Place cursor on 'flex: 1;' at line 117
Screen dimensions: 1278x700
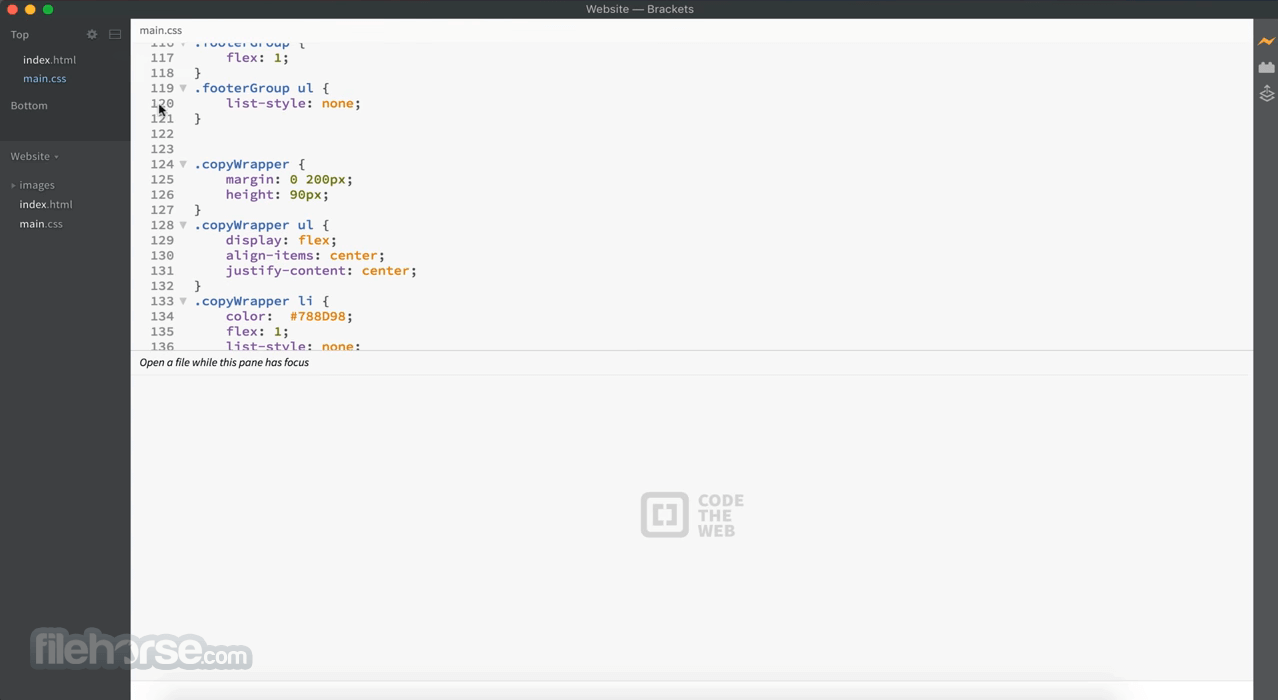click(257, 58)
